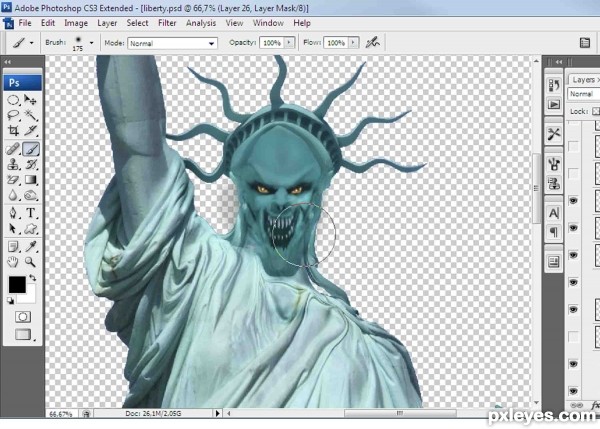Toggle the lock transparent pixels checkbox
600x429 pixels.
point(596,111)
